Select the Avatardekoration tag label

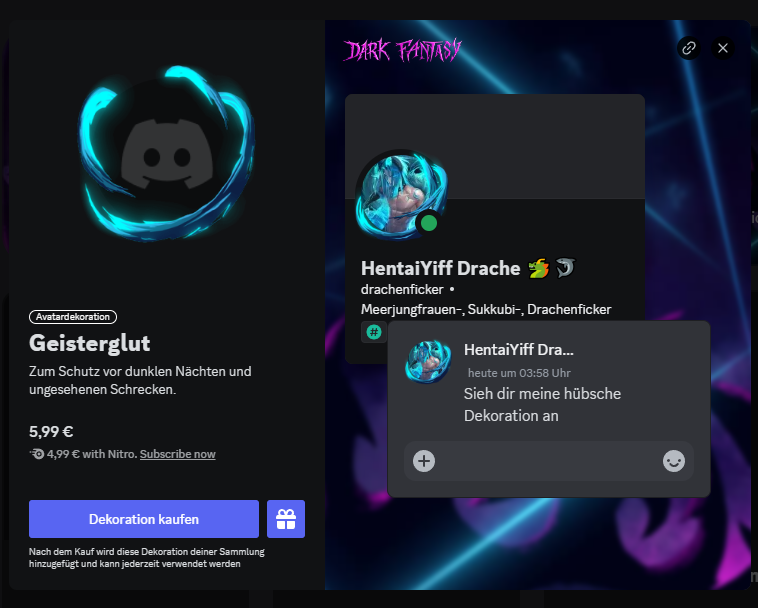pyautogui.click(x=73, y=317)
